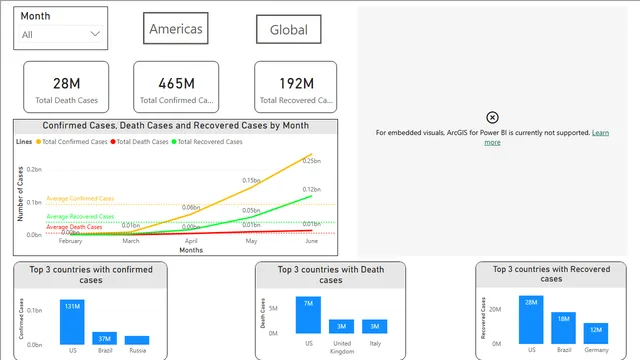Click the April axis label
Viewport: 640px width, 360px height.
tap(191, 241)
